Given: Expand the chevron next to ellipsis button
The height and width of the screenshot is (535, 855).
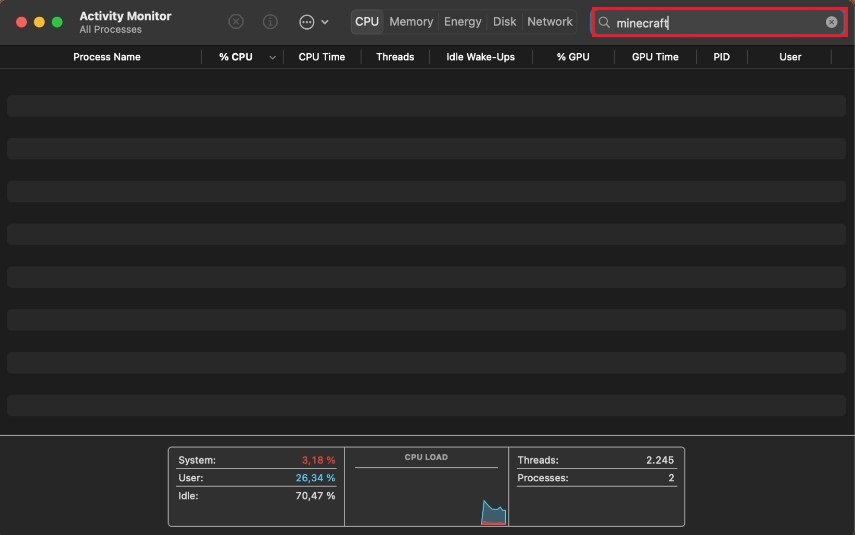Looking at the screenshot, I should [x=325, y=22].
